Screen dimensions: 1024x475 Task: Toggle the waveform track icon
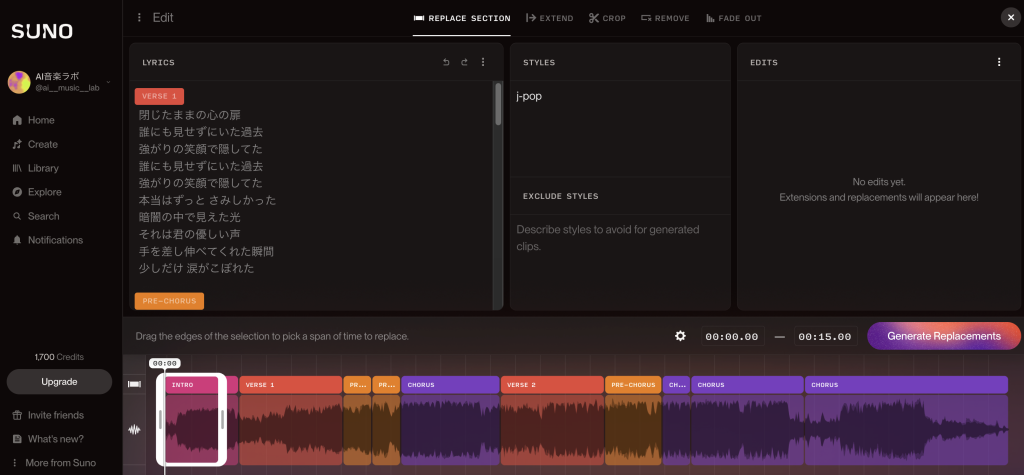134,430
